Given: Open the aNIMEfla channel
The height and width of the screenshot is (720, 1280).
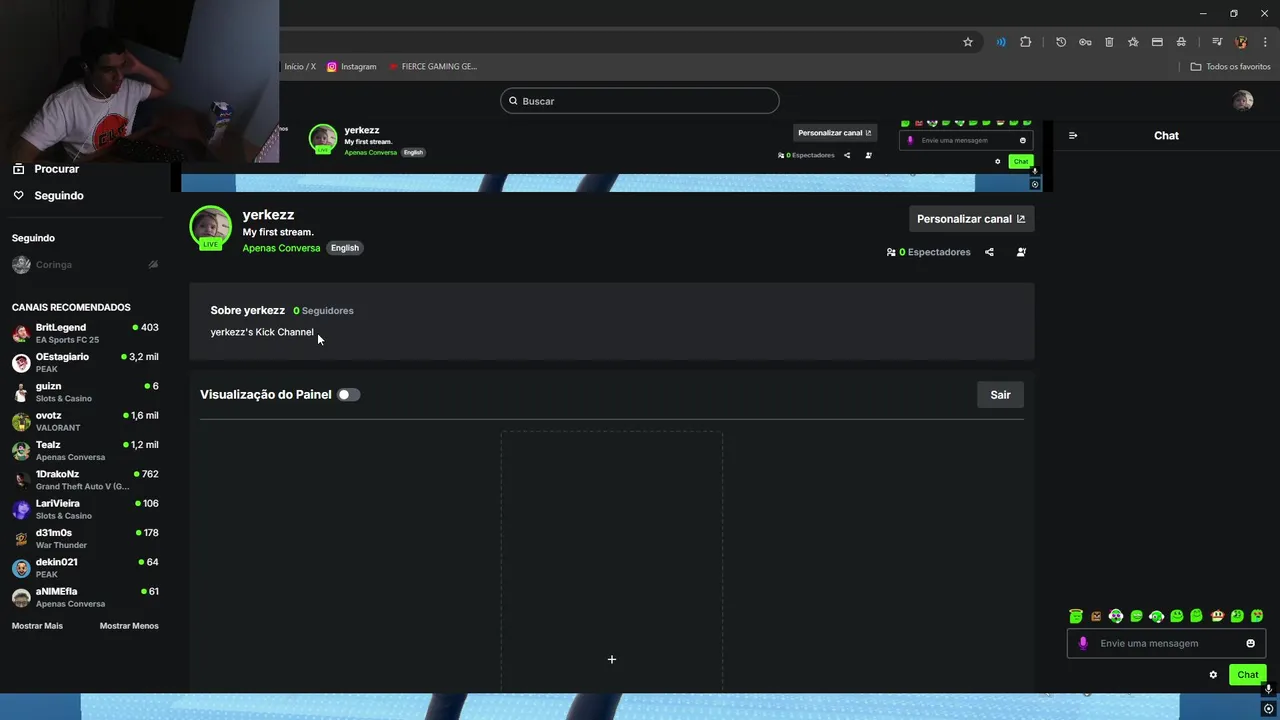Looking at the screenshot, I should click(x=85, y=597).
